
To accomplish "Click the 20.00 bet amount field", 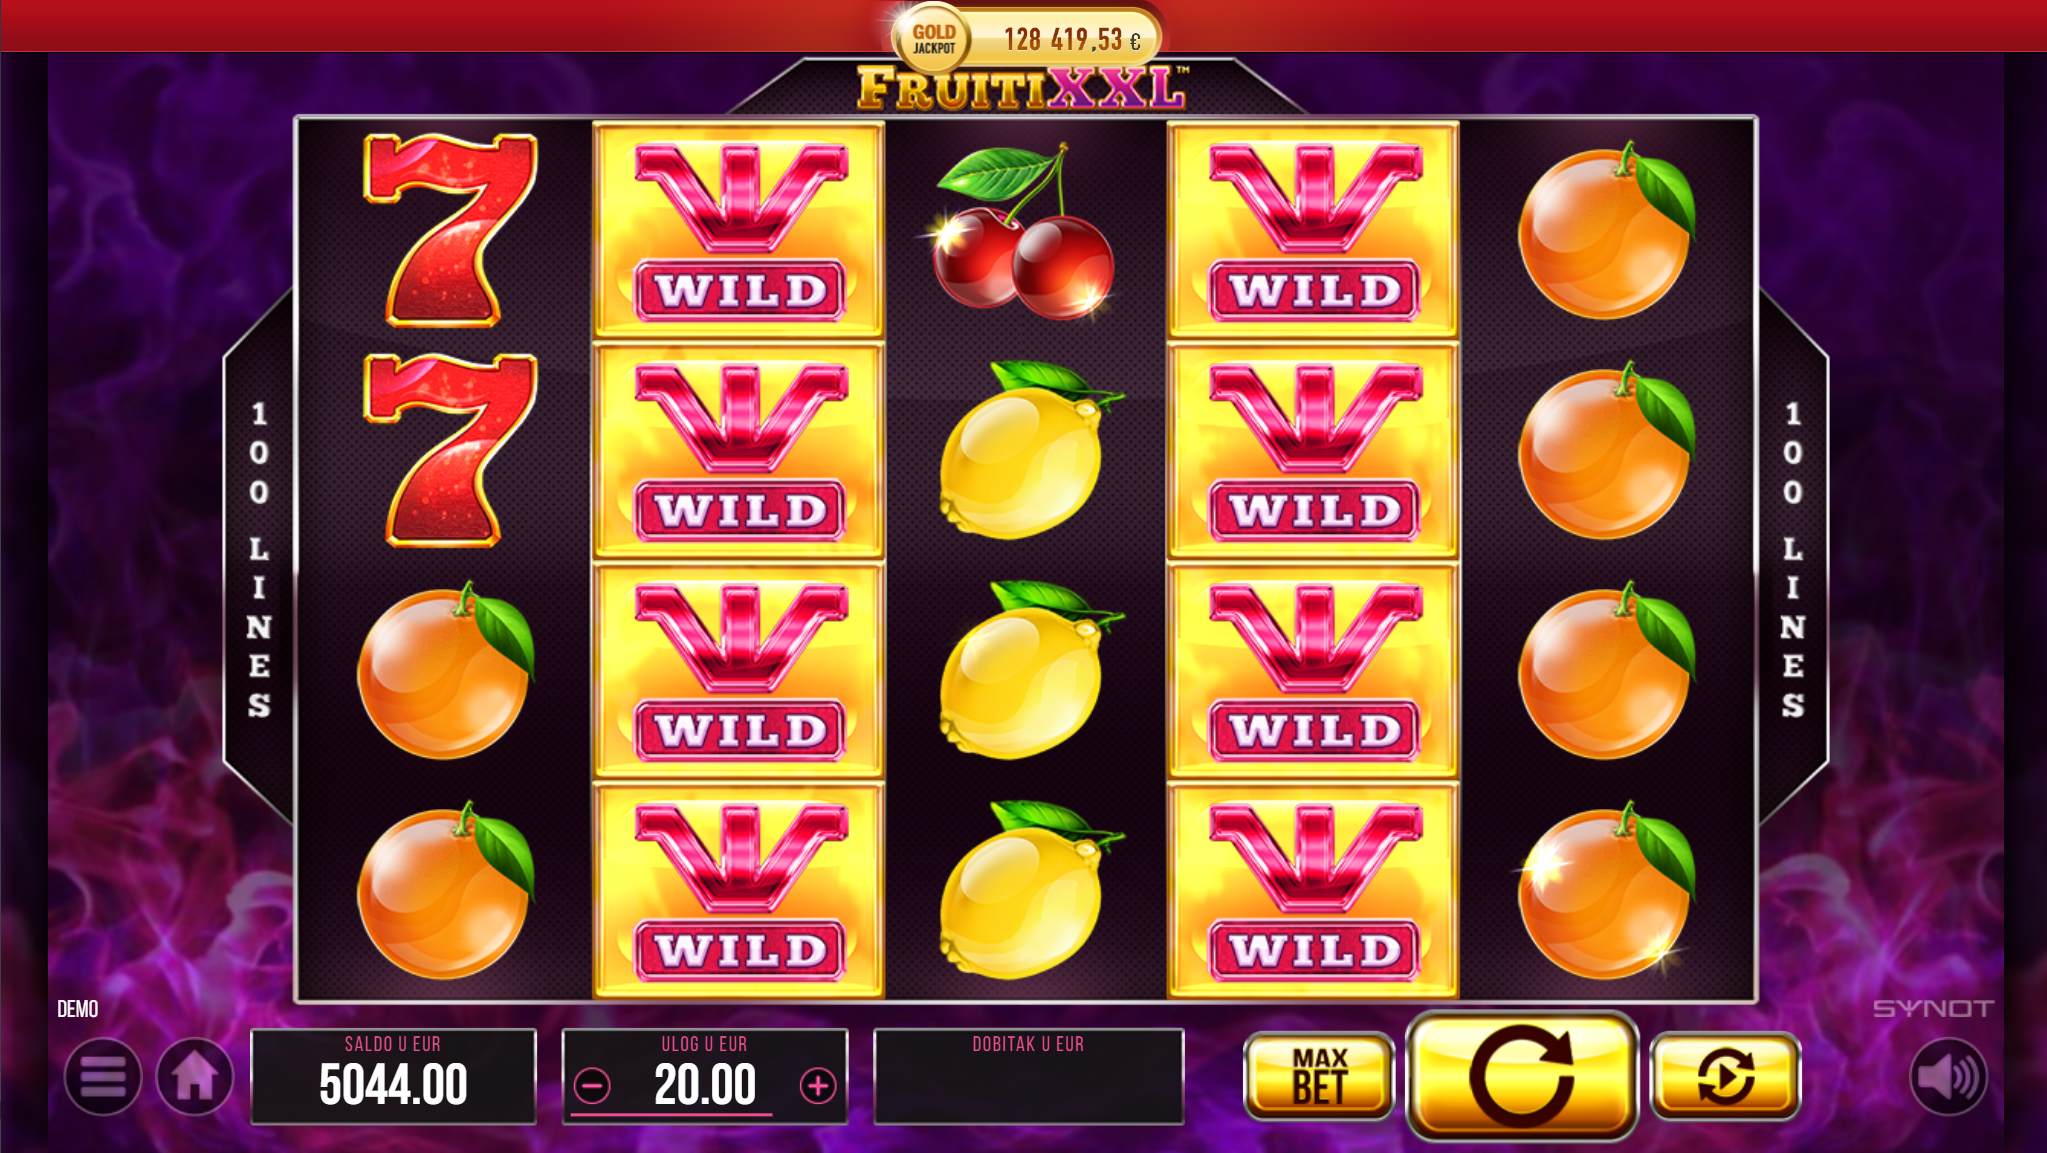I will tap(705, 1085).
